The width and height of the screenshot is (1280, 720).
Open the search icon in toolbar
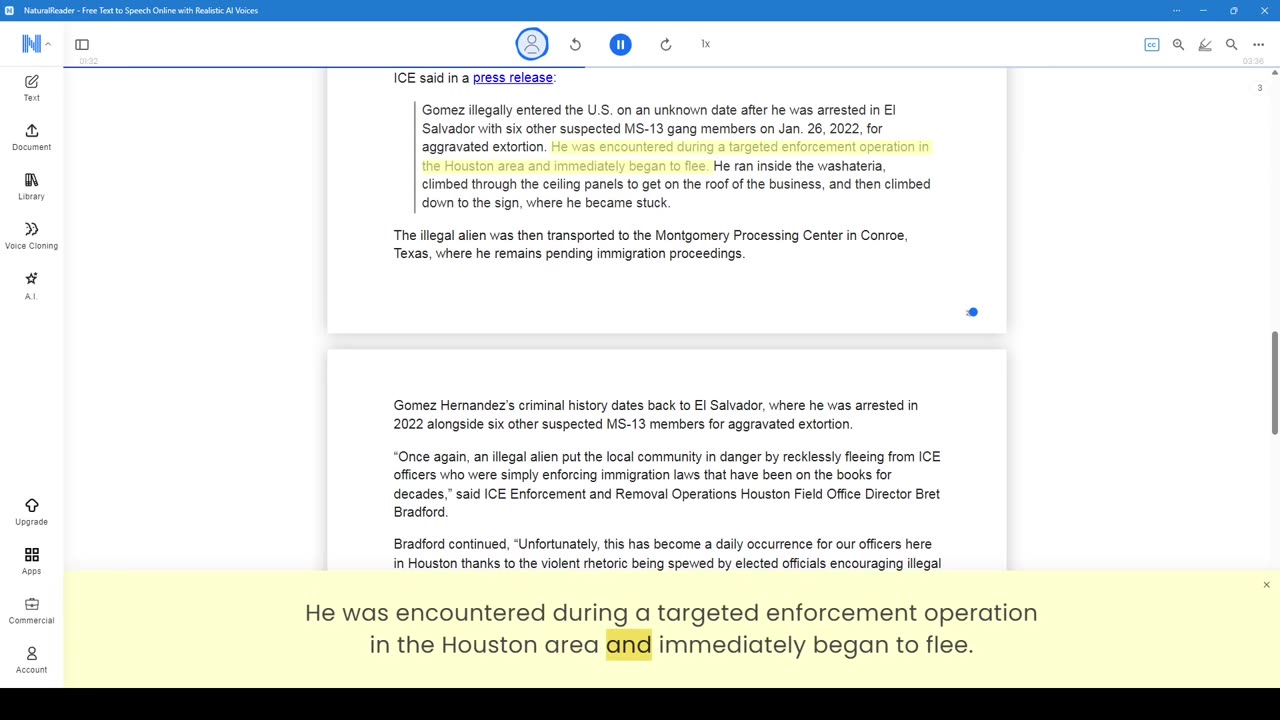[1232, 44]
